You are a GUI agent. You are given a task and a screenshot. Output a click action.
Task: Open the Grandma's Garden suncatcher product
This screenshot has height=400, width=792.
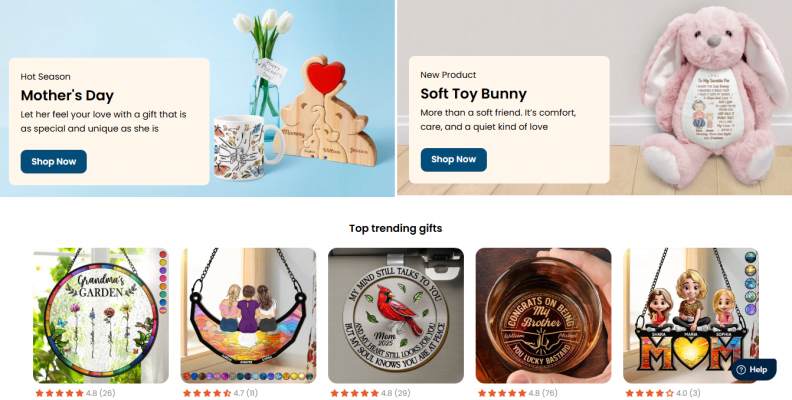coord(101,315)
